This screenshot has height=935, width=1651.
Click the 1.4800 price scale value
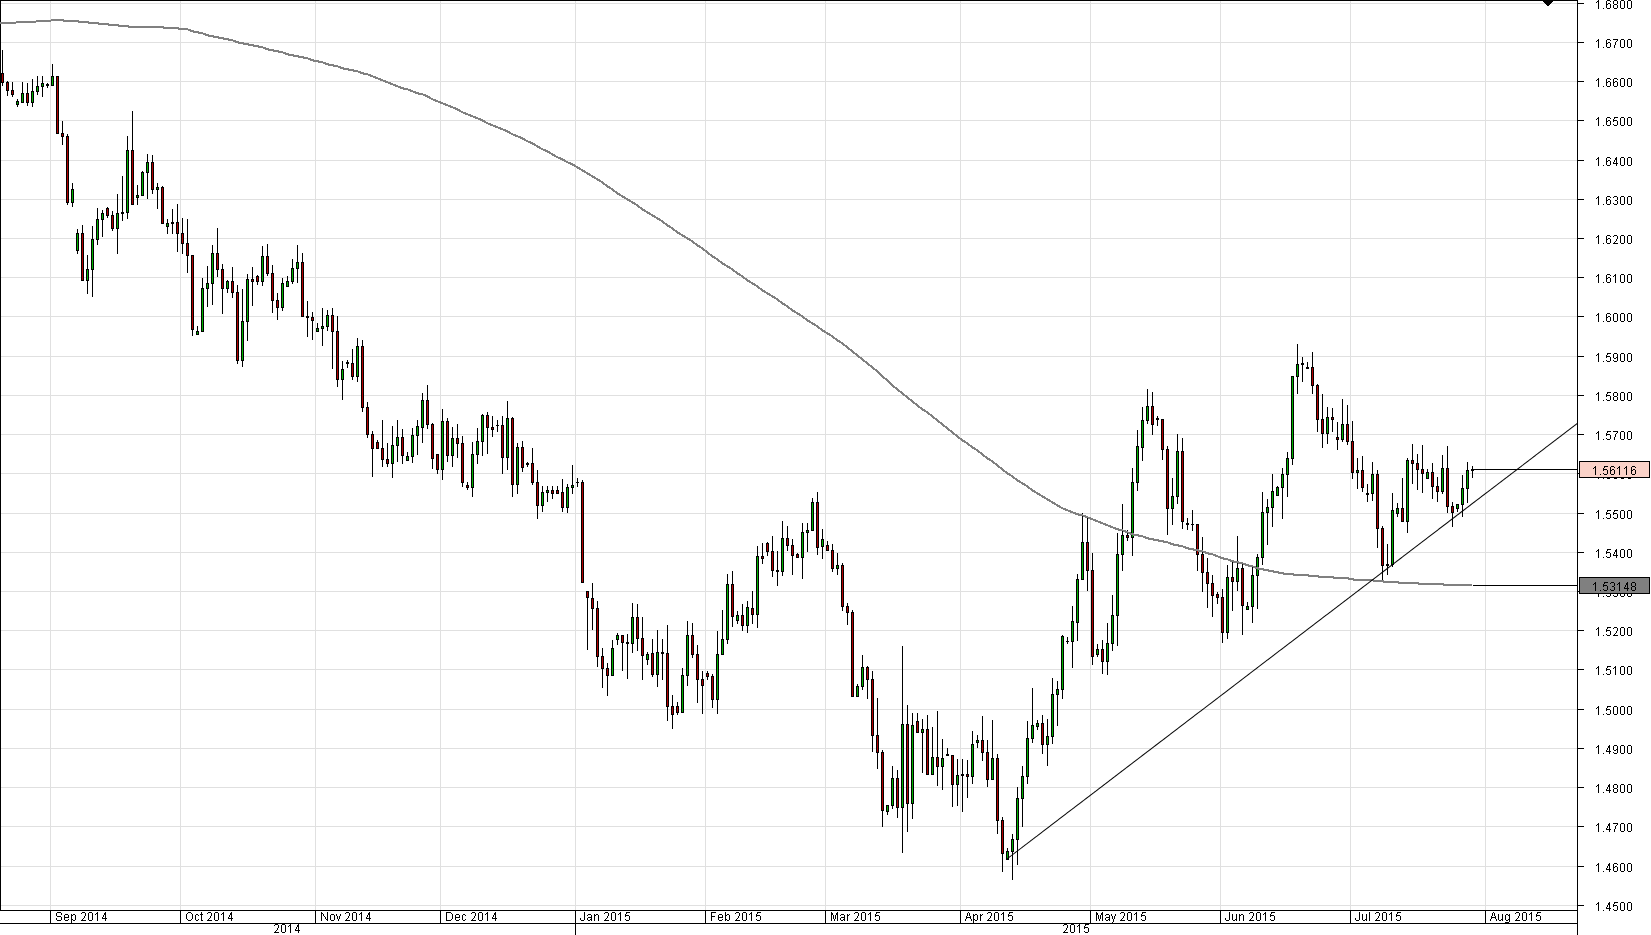[x=1616, y=789]
